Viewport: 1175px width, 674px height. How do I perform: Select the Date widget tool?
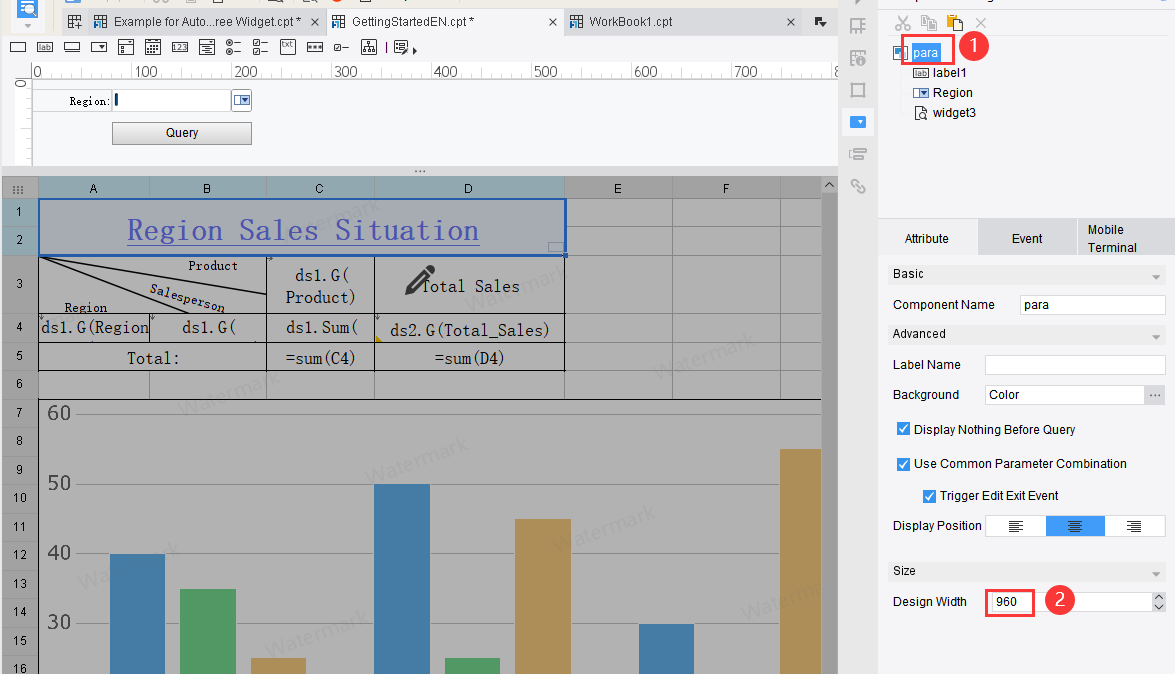[152, 46]
